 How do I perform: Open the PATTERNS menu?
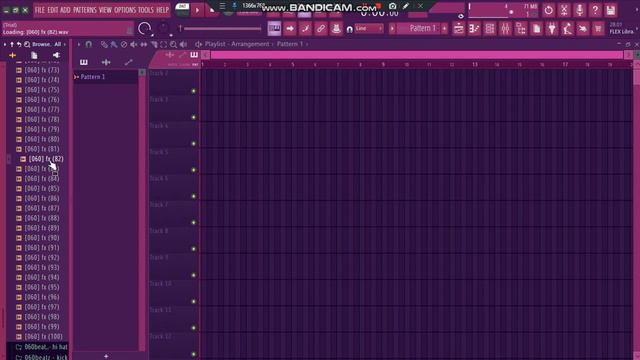click(x=85, y=10)
